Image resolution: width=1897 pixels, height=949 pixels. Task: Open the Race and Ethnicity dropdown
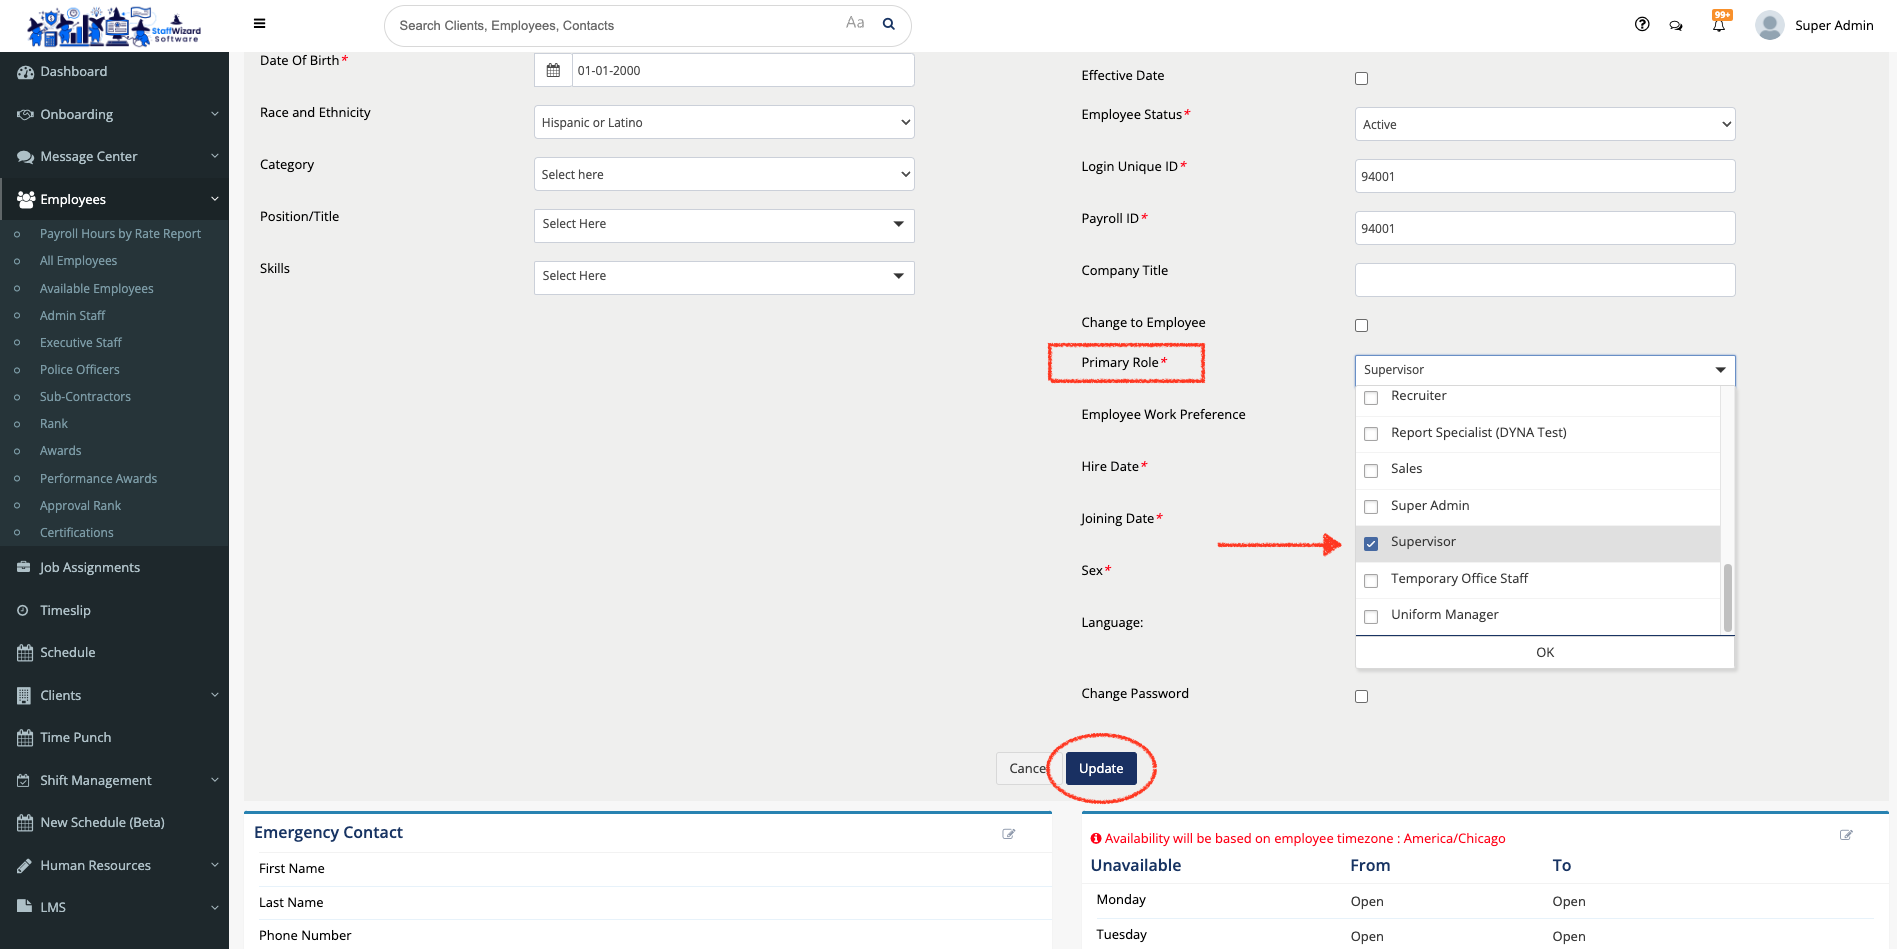click(x=724, y=123)
